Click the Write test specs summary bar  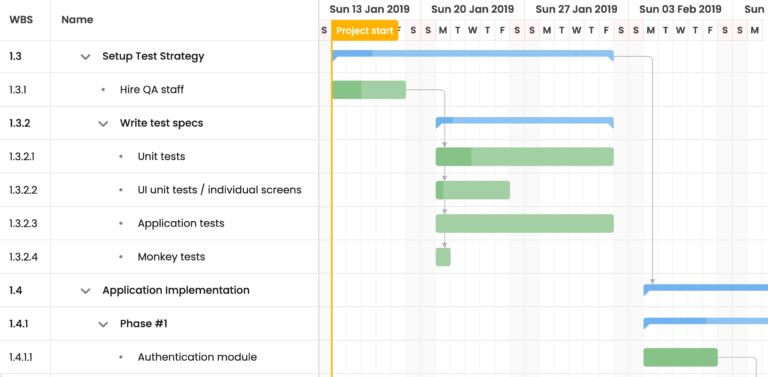pos(525,120)
